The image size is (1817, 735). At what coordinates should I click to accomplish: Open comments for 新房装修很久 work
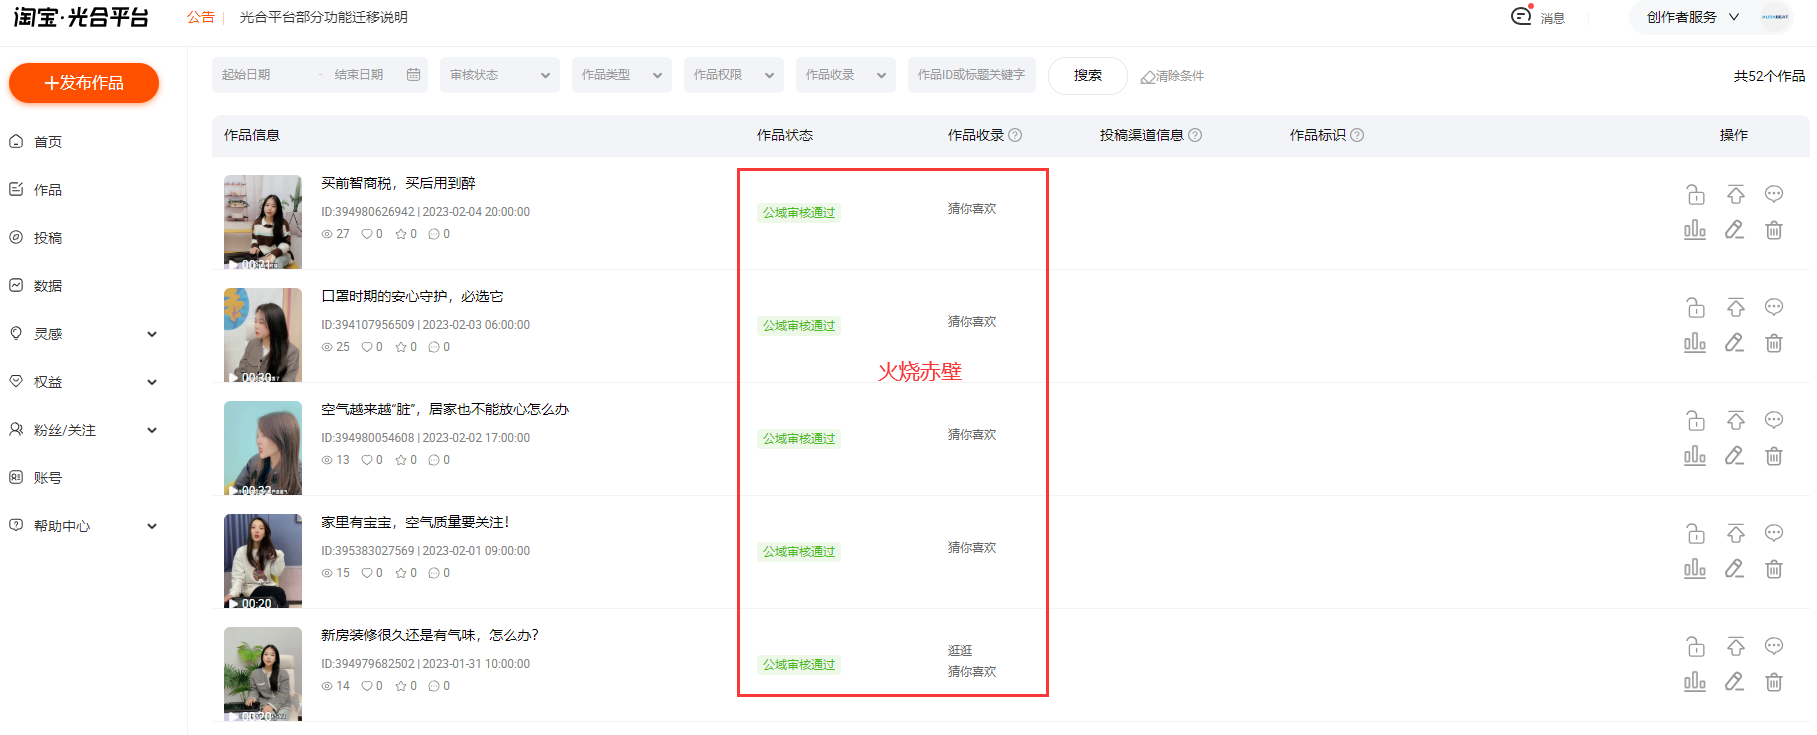click(x=1774, y=646)
